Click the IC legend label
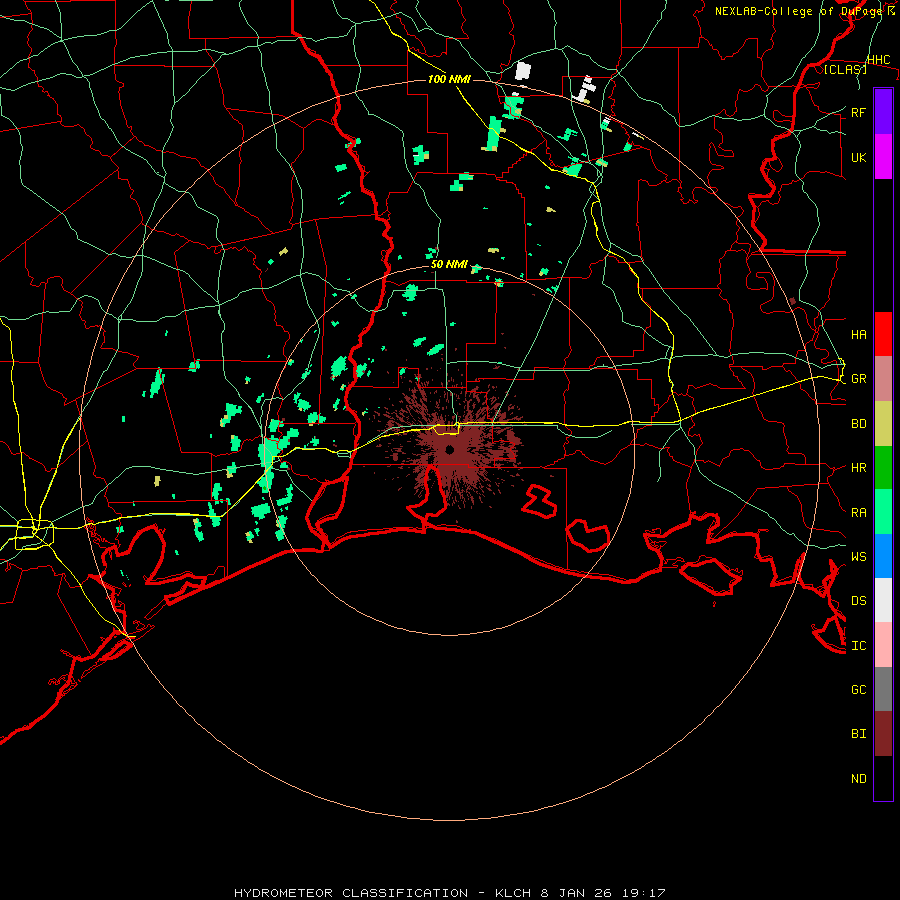Viewport: 900px width, 900px height. click(x=858, y=646)
